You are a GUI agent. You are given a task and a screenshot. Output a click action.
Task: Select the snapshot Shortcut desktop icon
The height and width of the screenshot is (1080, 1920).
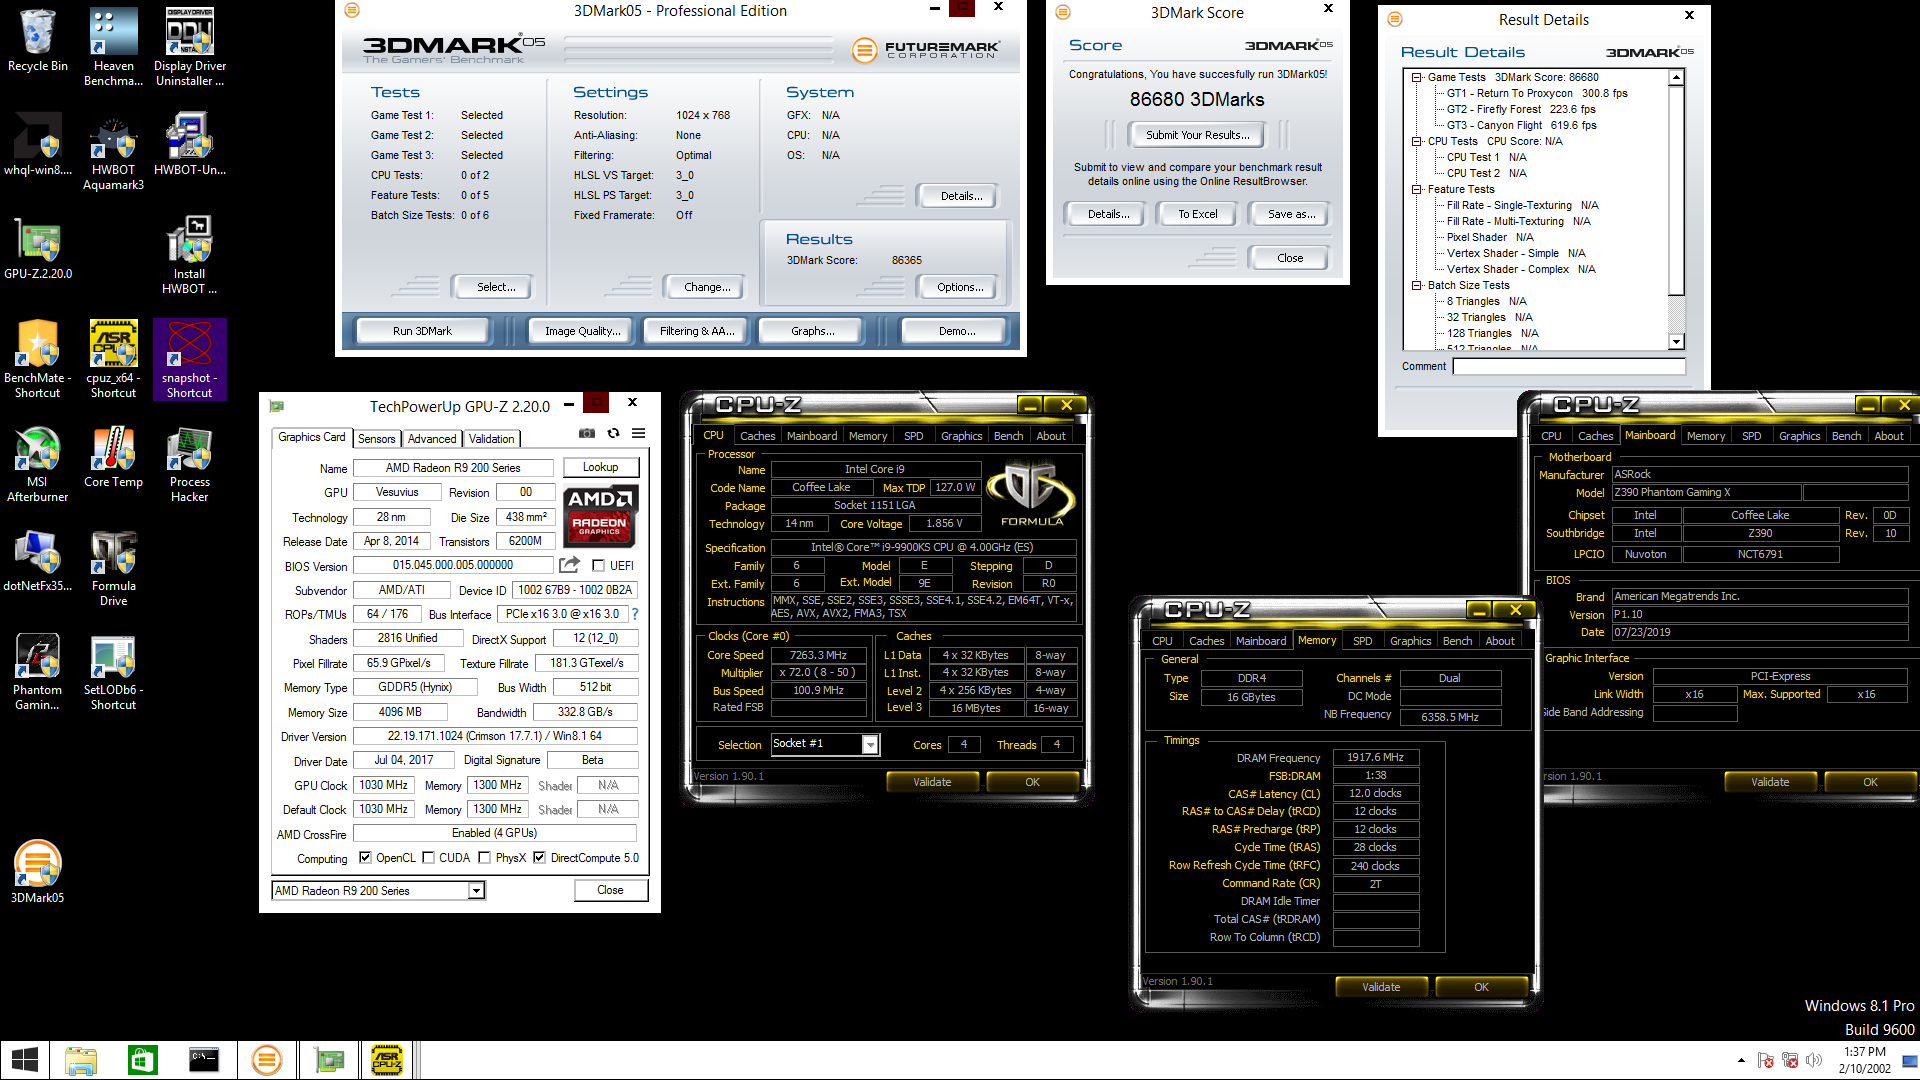point(189,359)
